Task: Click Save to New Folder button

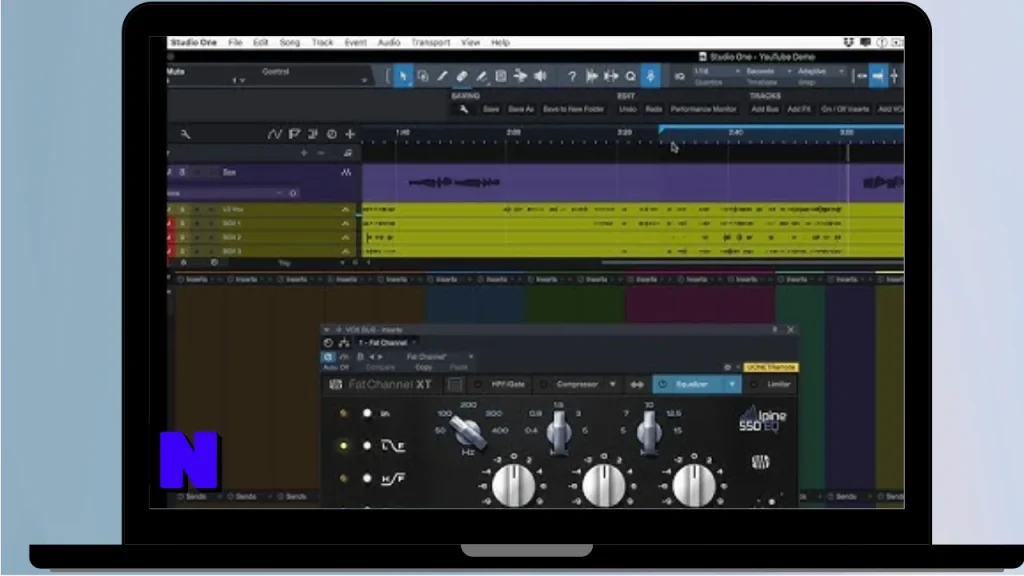Action: [573, 109]
